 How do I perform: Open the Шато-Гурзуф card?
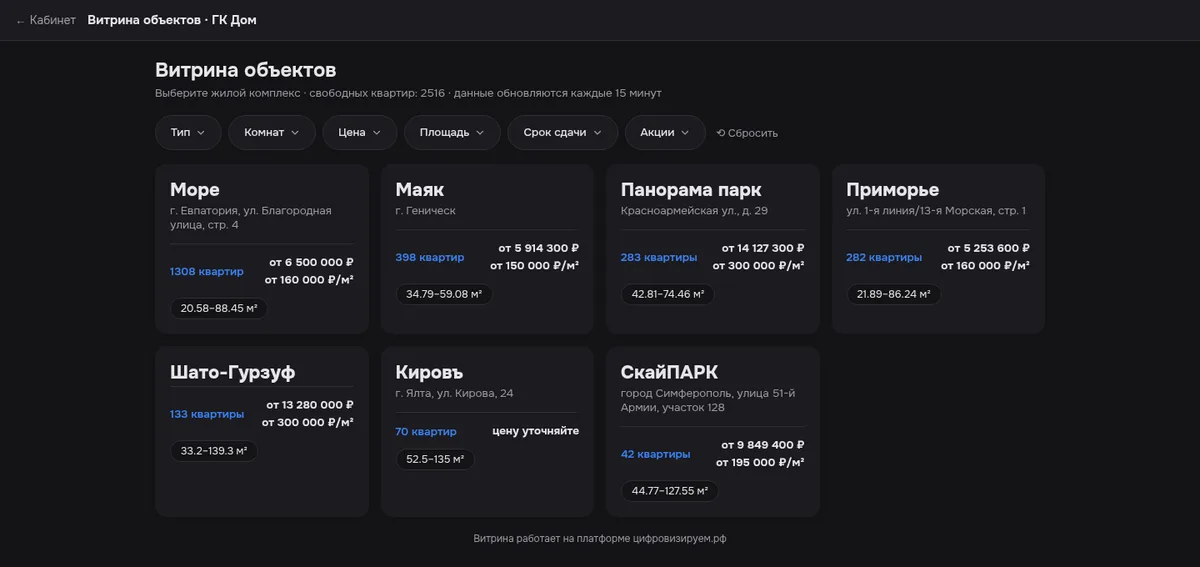262,431
